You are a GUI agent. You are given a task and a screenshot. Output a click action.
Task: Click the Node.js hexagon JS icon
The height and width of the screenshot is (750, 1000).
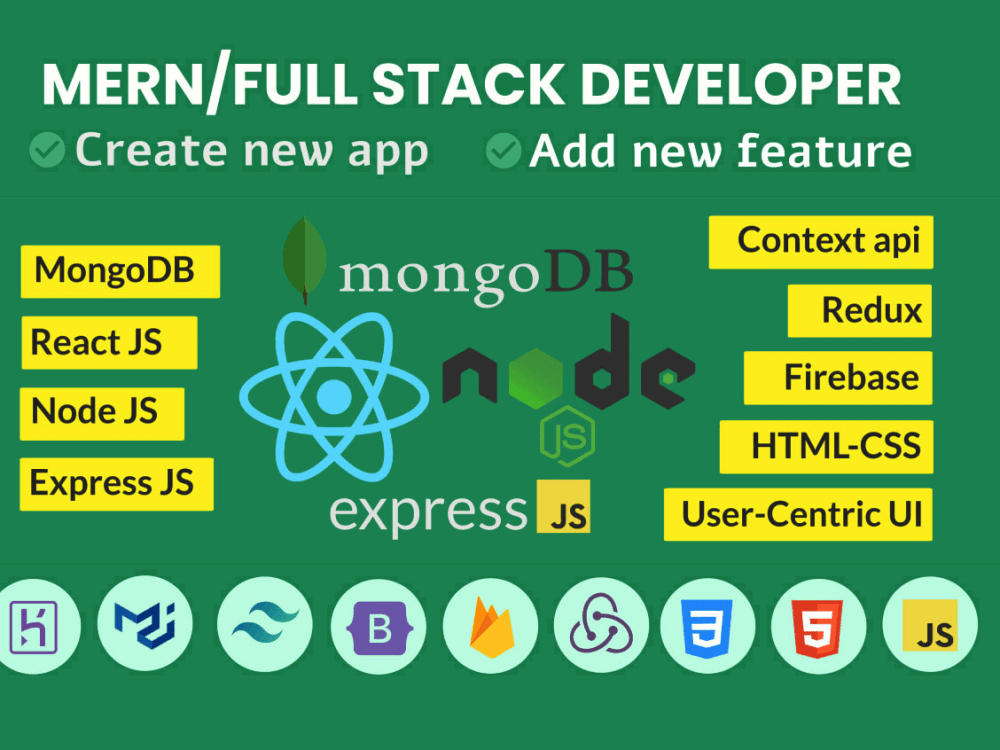pos(567,436)
